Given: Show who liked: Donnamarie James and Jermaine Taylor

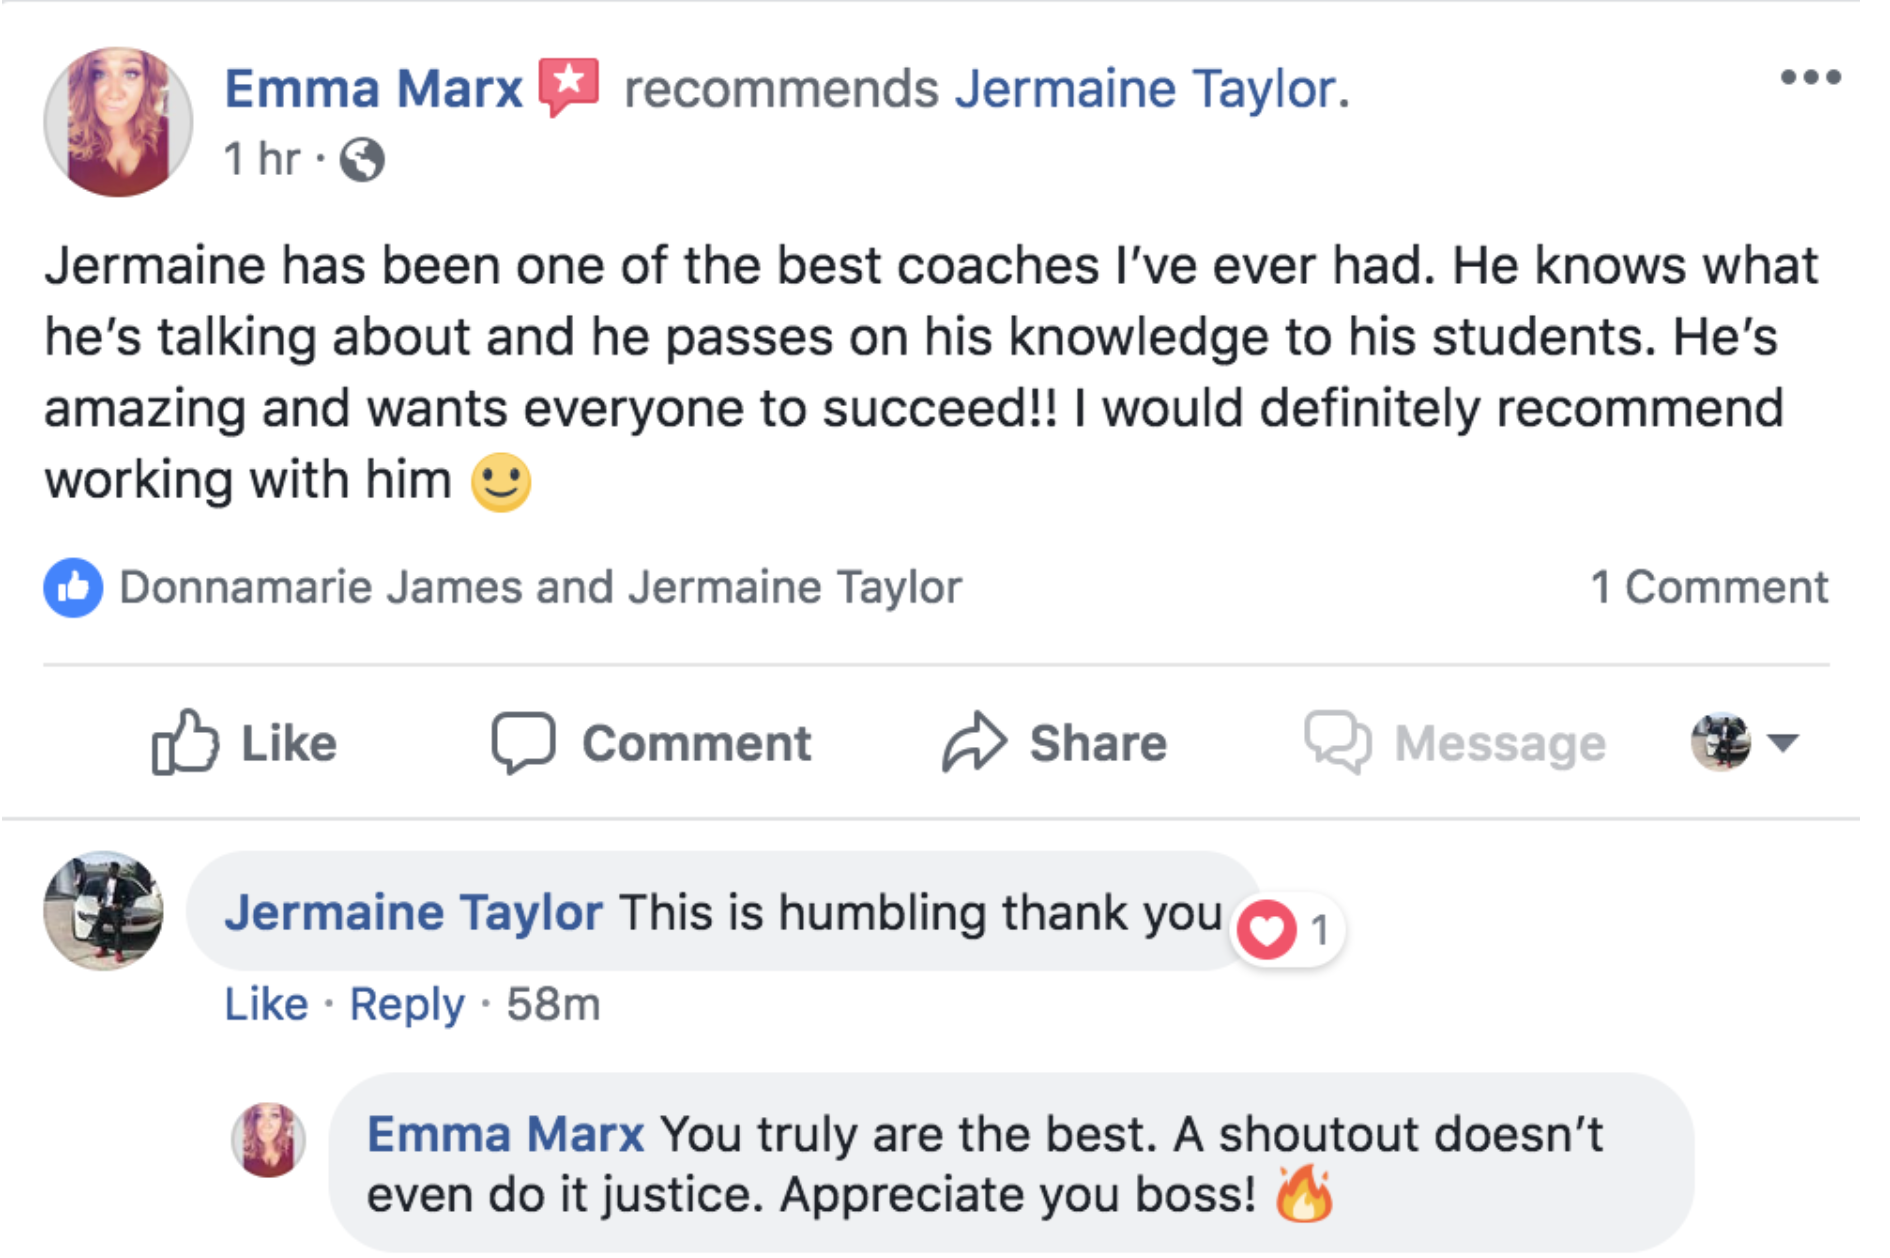Looking at the screenshot, I should click(540, 587).
